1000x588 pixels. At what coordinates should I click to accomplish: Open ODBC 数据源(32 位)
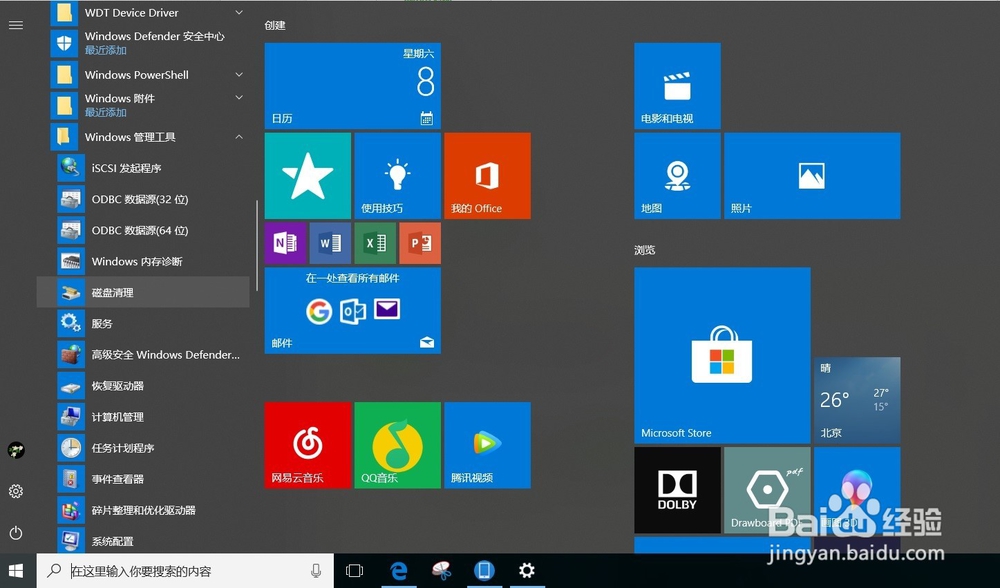click(x=148, y=199)
